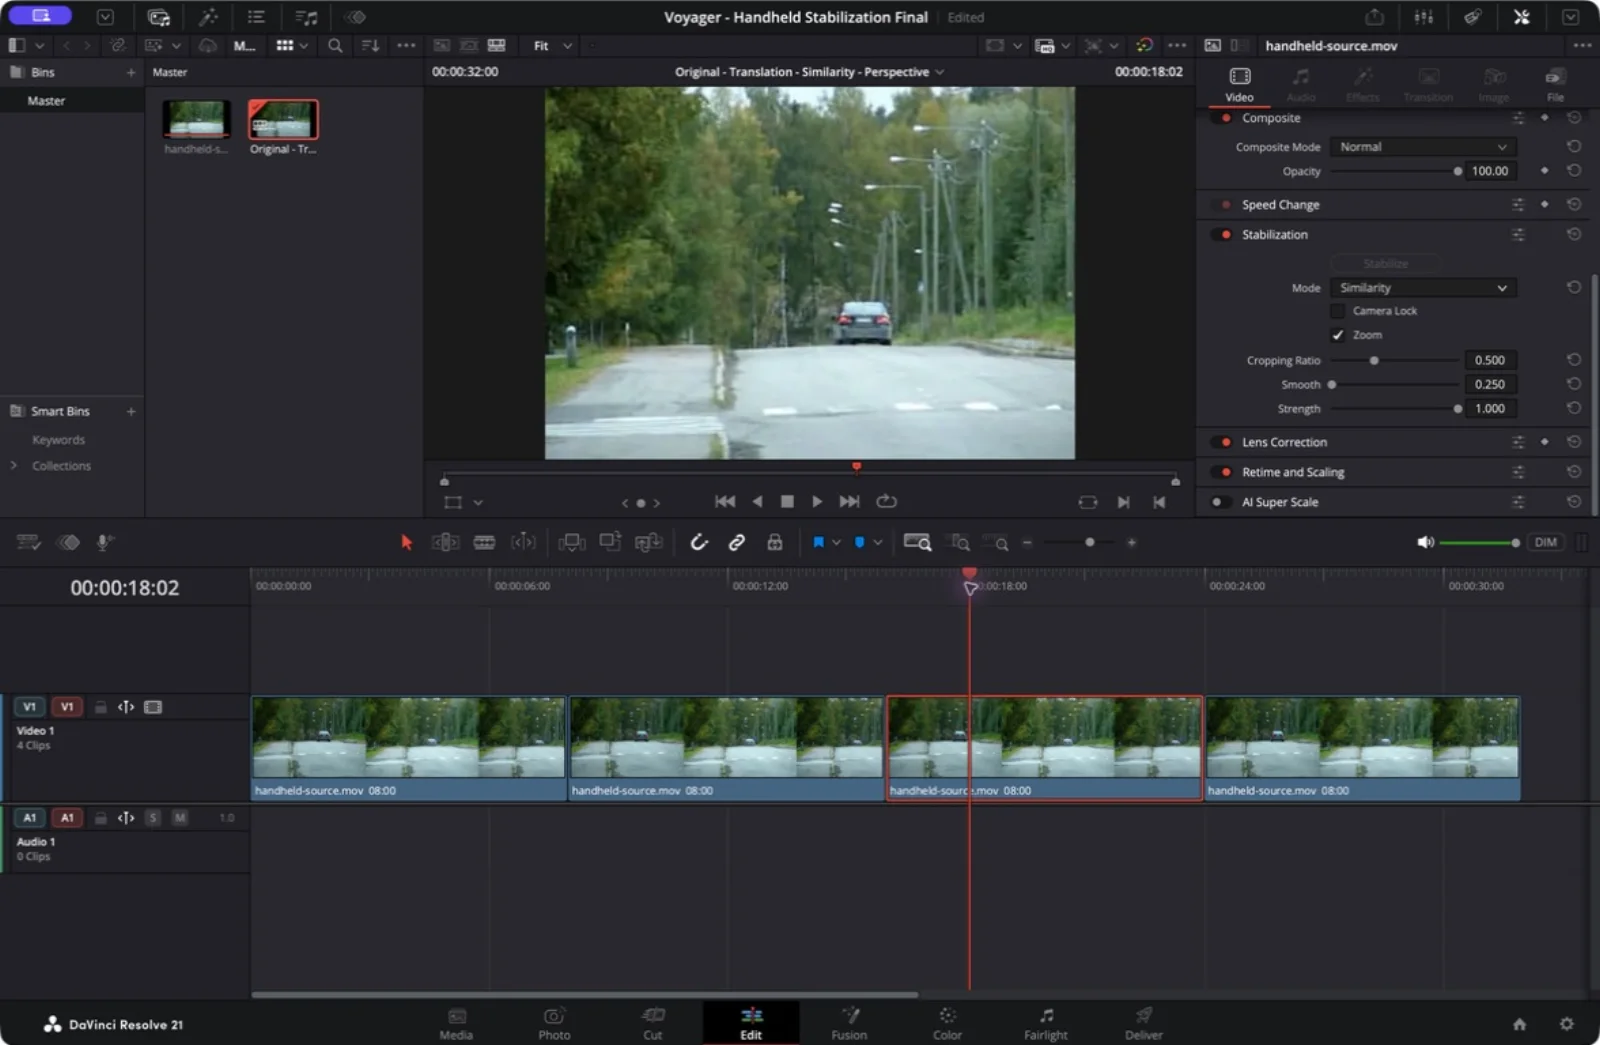Switch to the Fusion page
Screen dimensions: 1600x1045
[849, 1023]
